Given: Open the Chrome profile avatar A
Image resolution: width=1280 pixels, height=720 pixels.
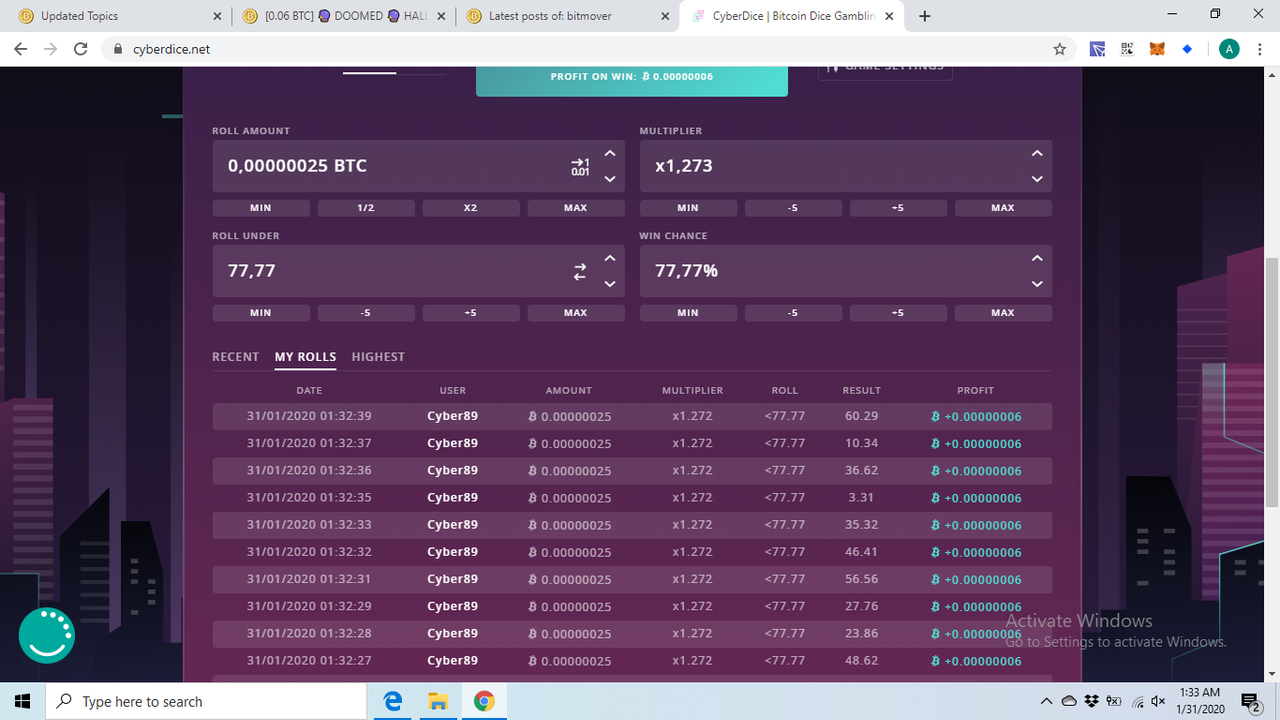Looking at the screenshot, I should [1229, 49].
